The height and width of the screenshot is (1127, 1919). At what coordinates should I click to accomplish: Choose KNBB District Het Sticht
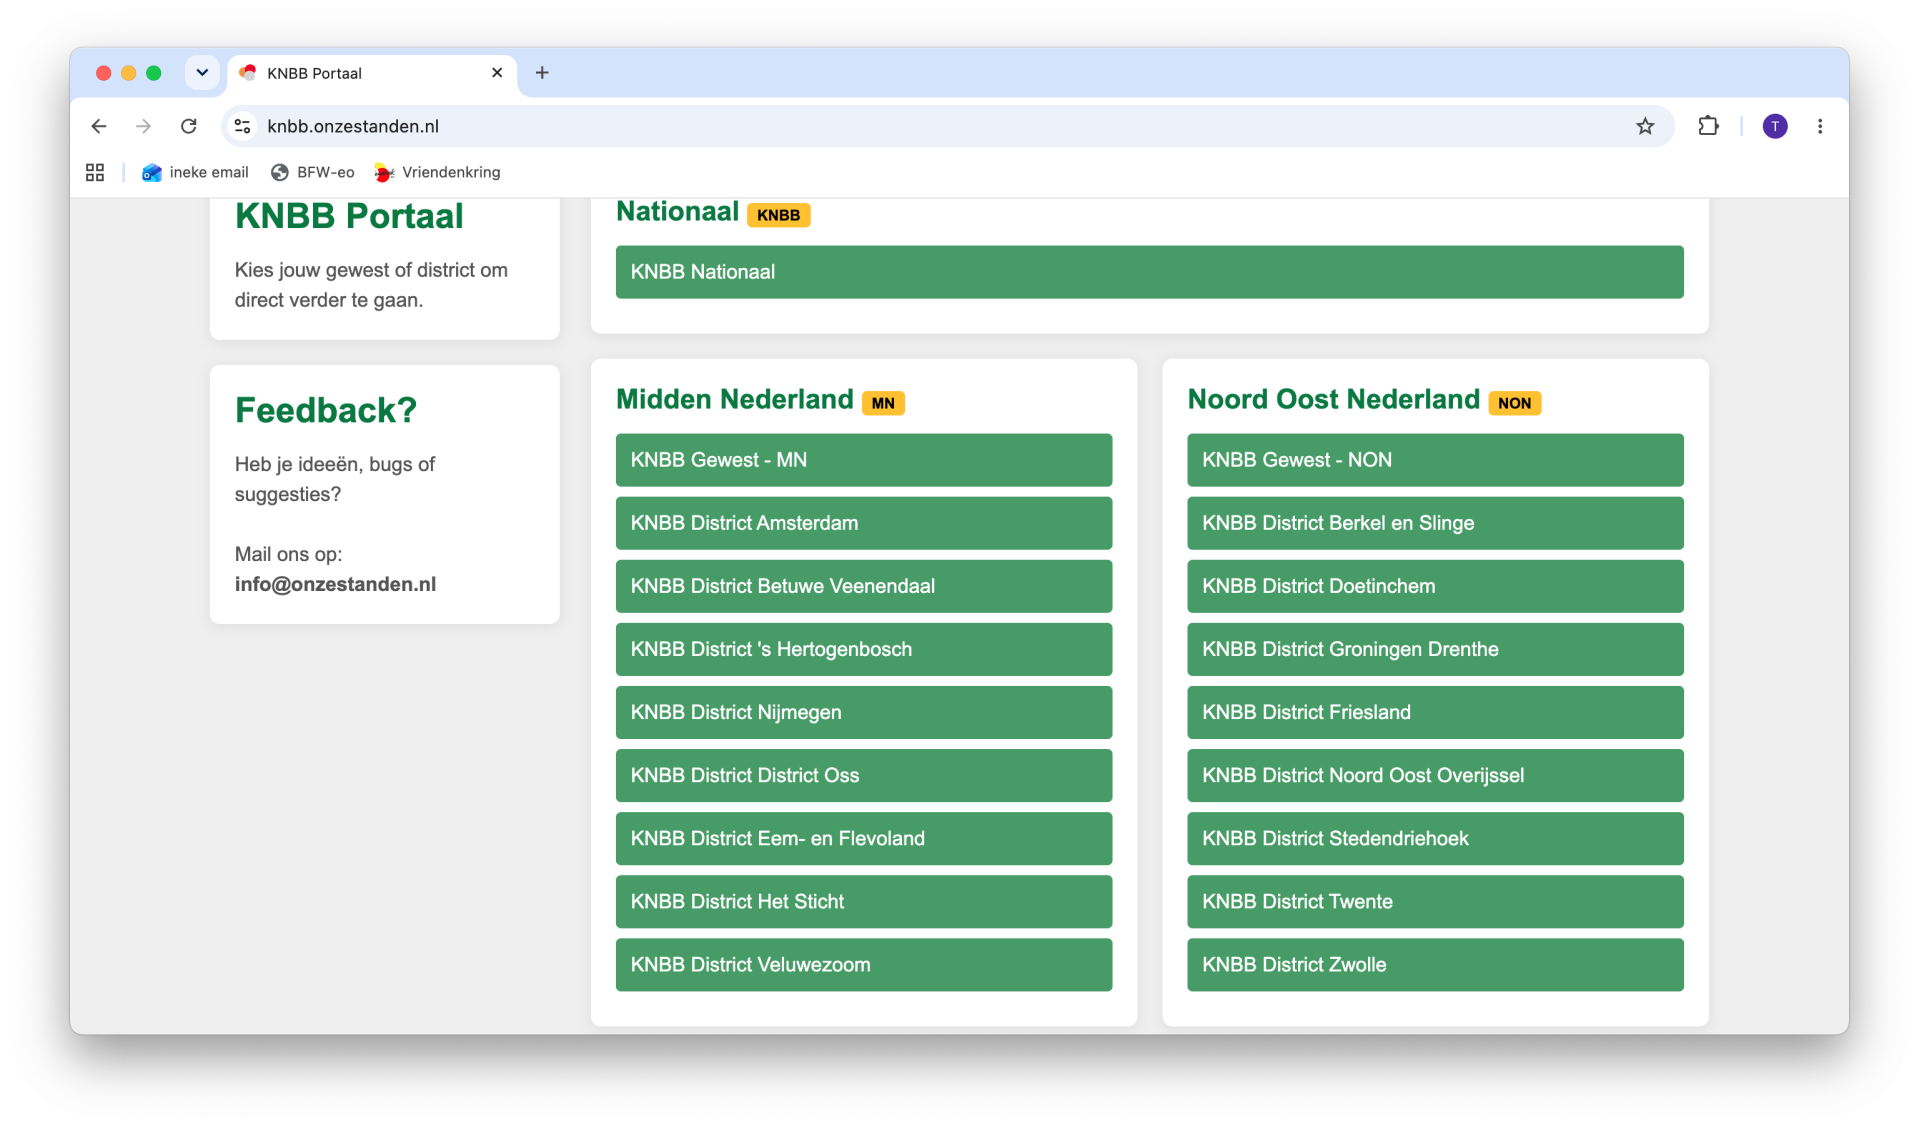click(x=864, y=901)
